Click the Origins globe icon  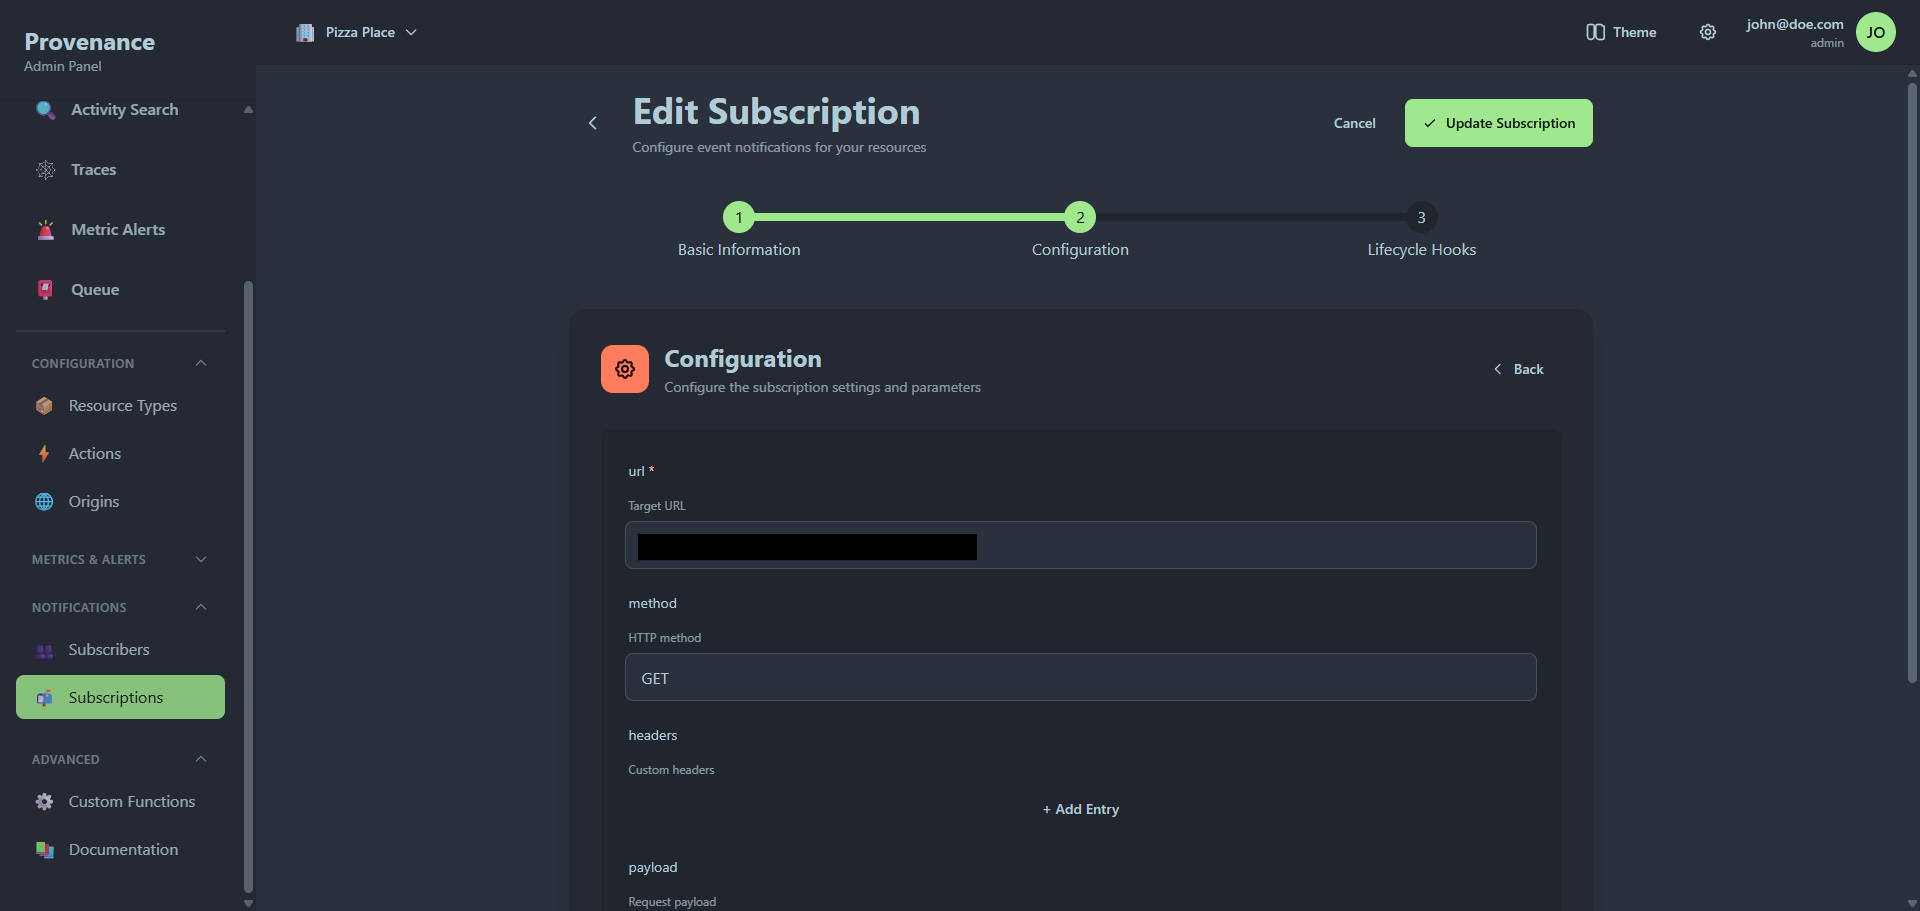click(x=45, y=501)
